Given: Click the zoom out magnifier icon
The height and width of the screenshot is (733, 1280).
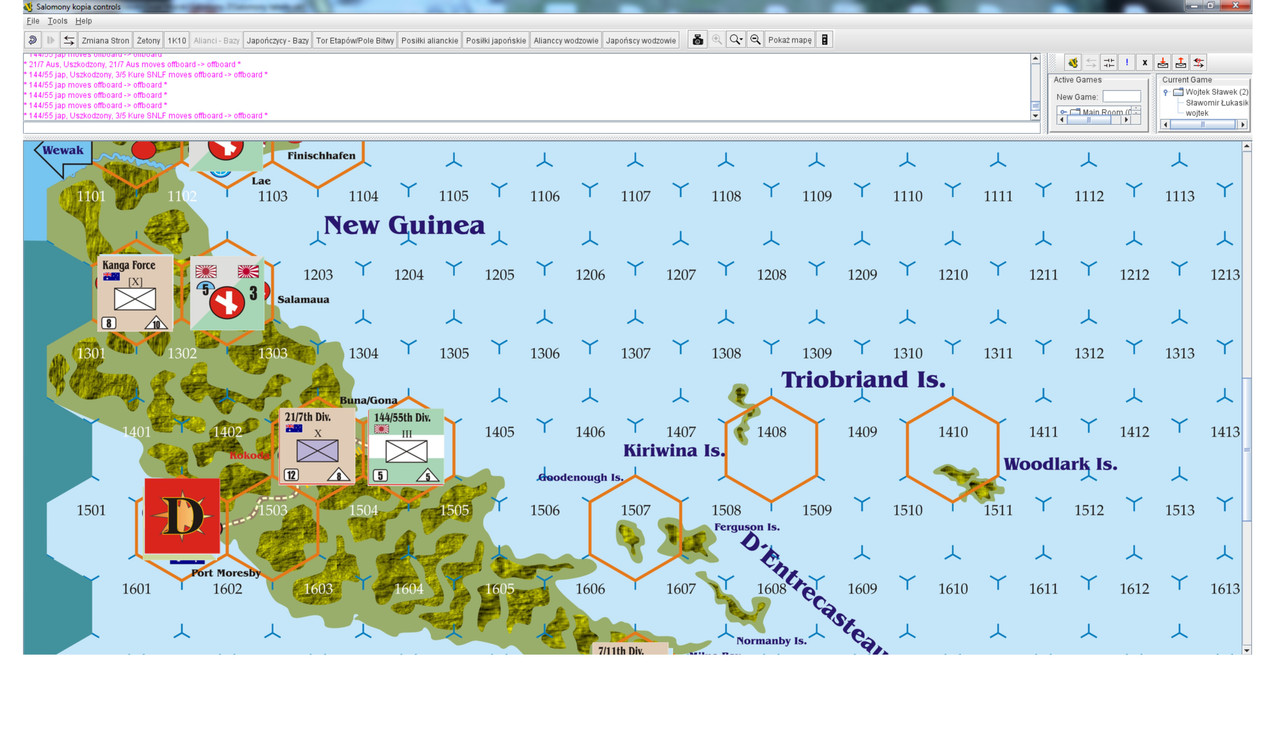Looking at the screenshot, I should click(x=756, y=40).
